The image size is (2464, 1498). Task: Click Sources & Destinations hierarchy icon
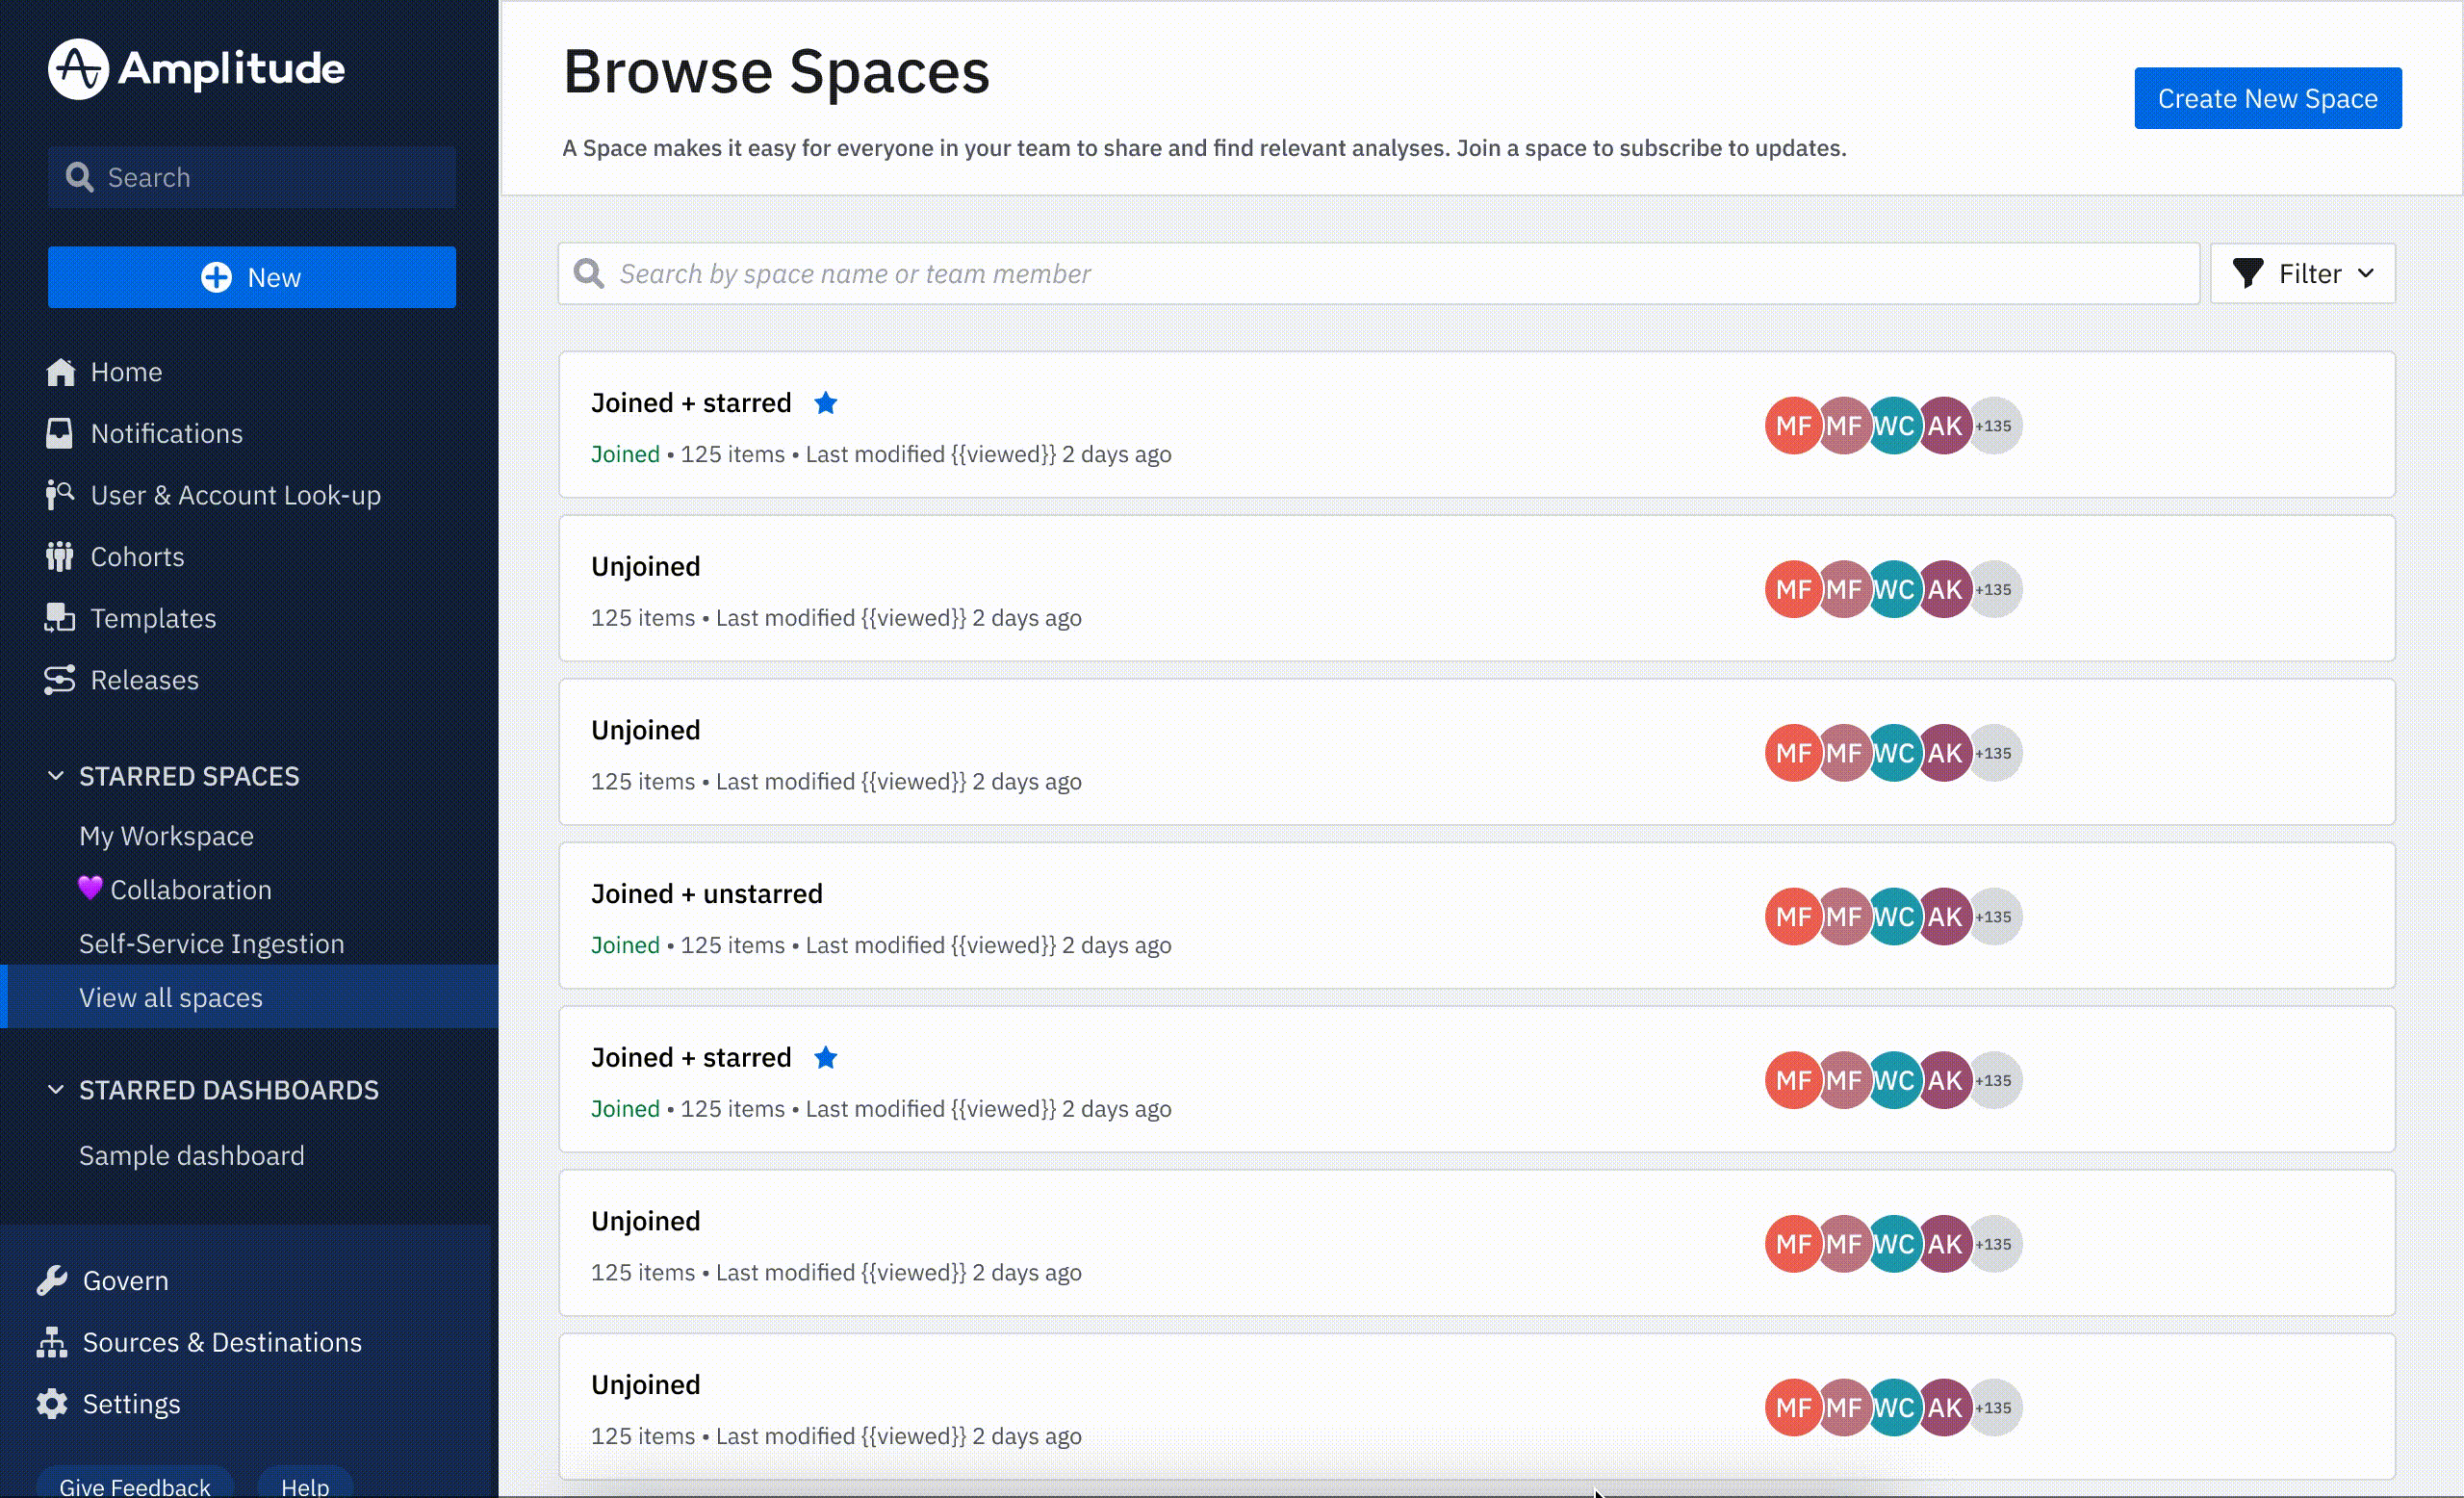pos(52,1342)
